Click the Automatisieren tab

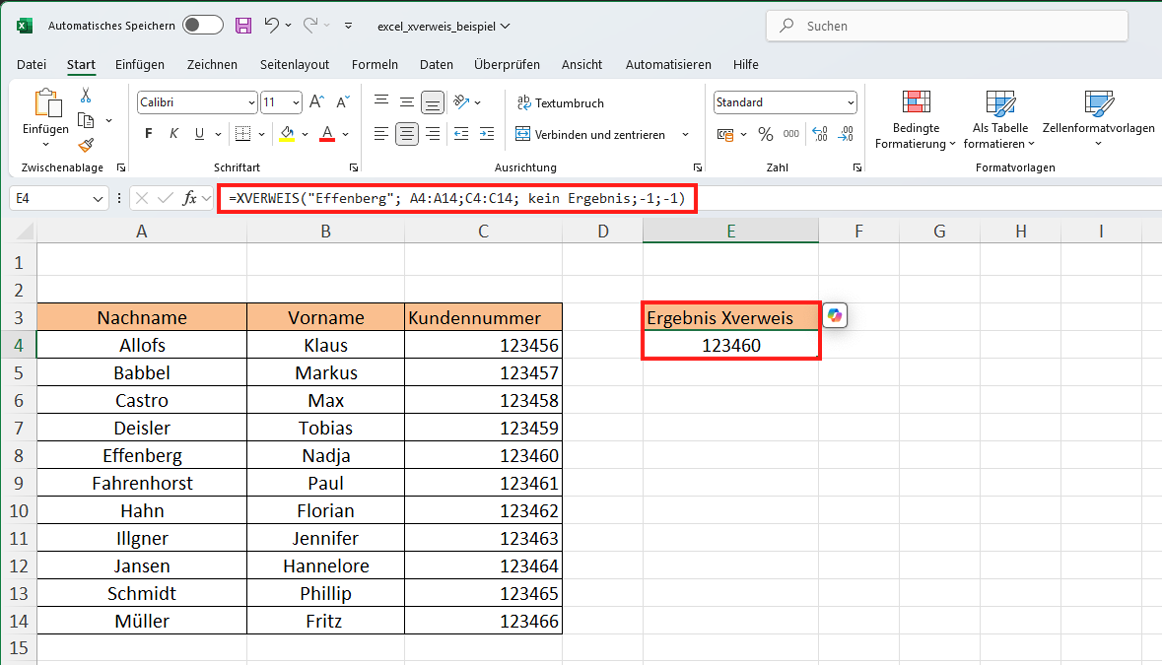click(668, 64)
